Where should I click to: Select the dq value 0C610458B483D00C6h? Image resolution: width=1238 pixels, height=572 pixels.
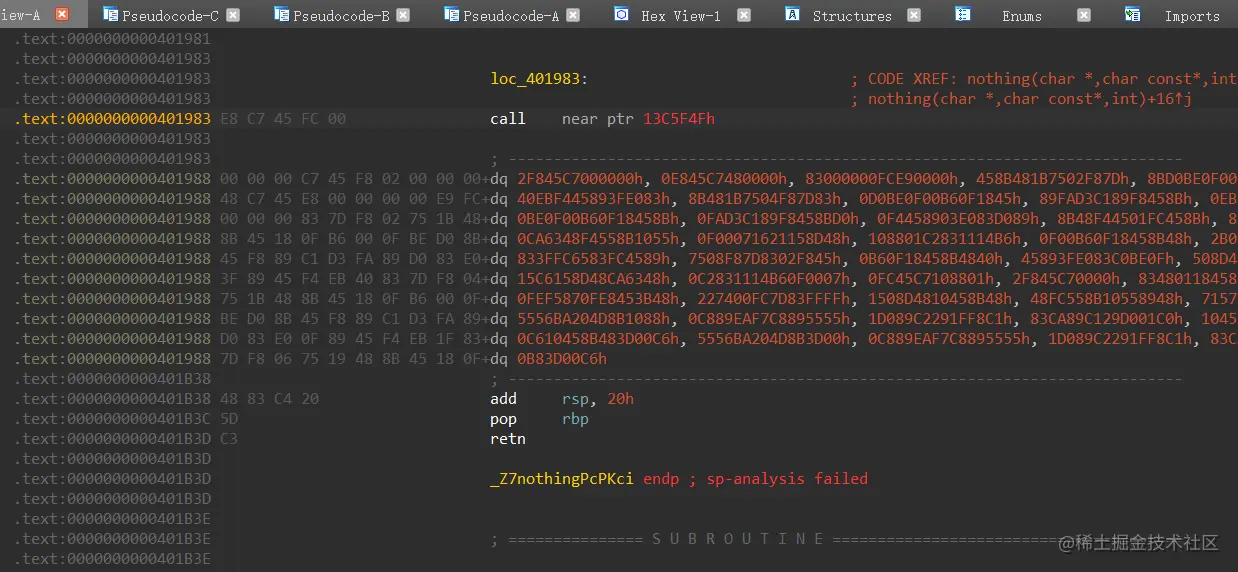click(598, 339)
